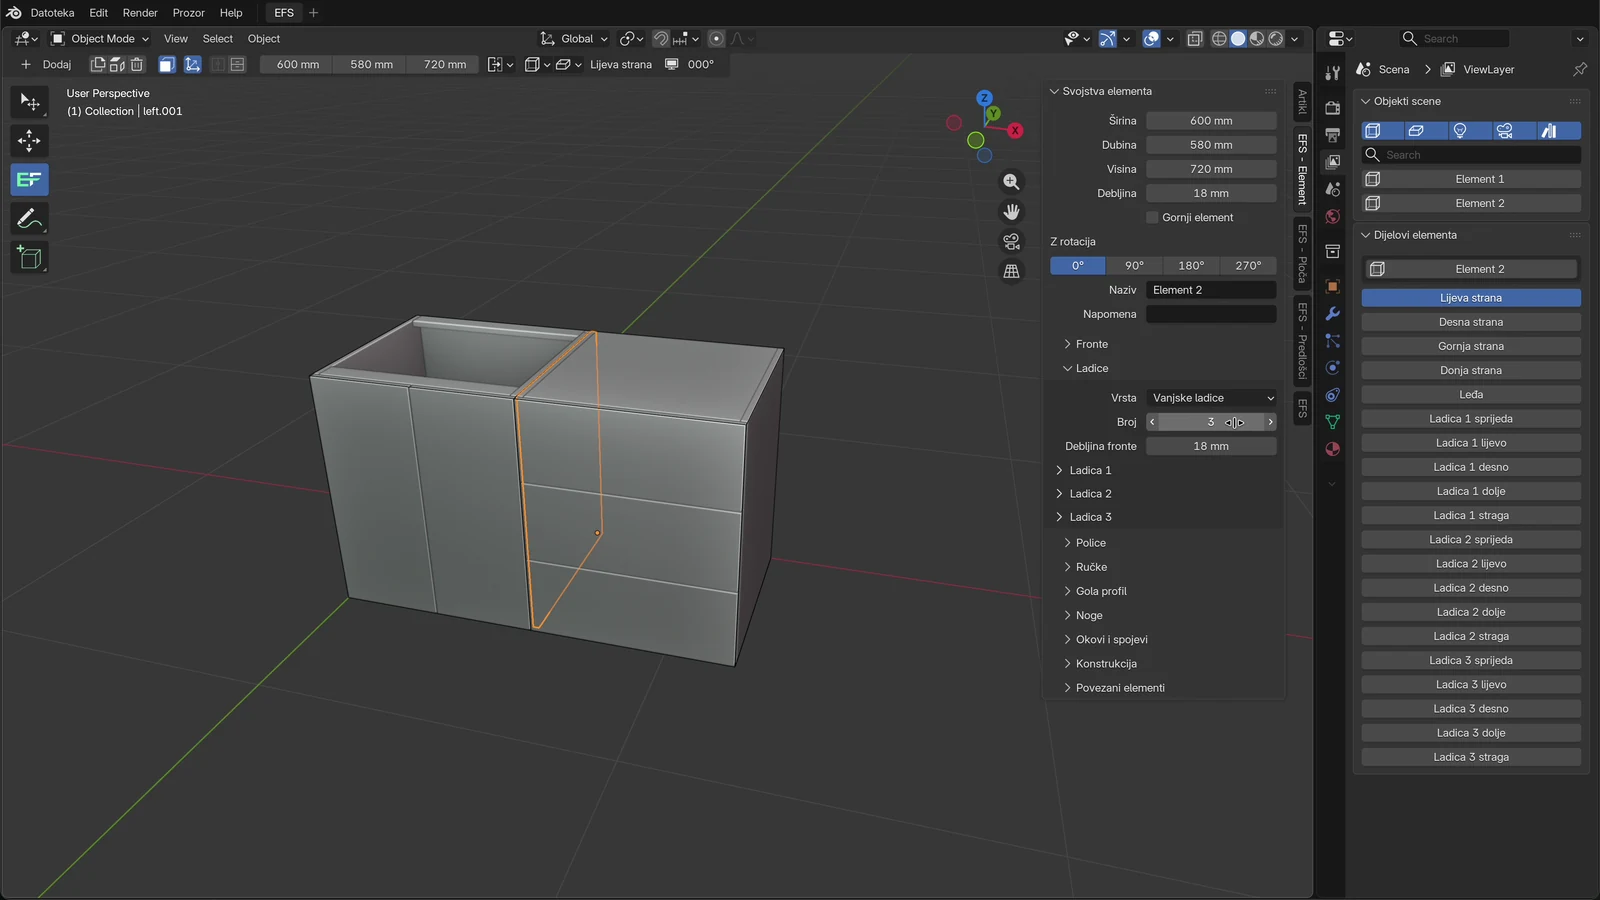Click the pin icon next to ViewLayer
1600x900 pixels.
click(x=1580, y=69)
